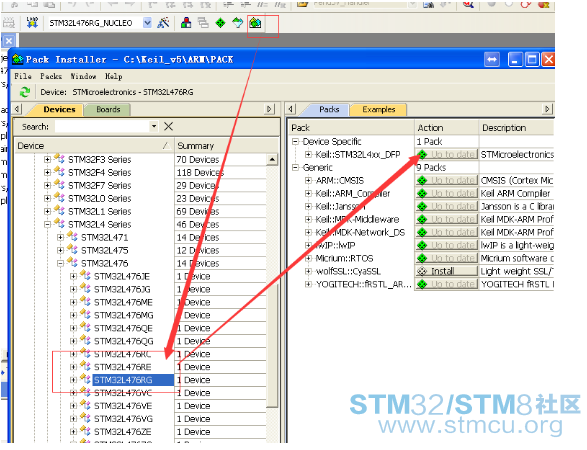Select the Keil::MDK-Middleware pack row
Viewport: 587px width, 450px height.
point(358,219)
